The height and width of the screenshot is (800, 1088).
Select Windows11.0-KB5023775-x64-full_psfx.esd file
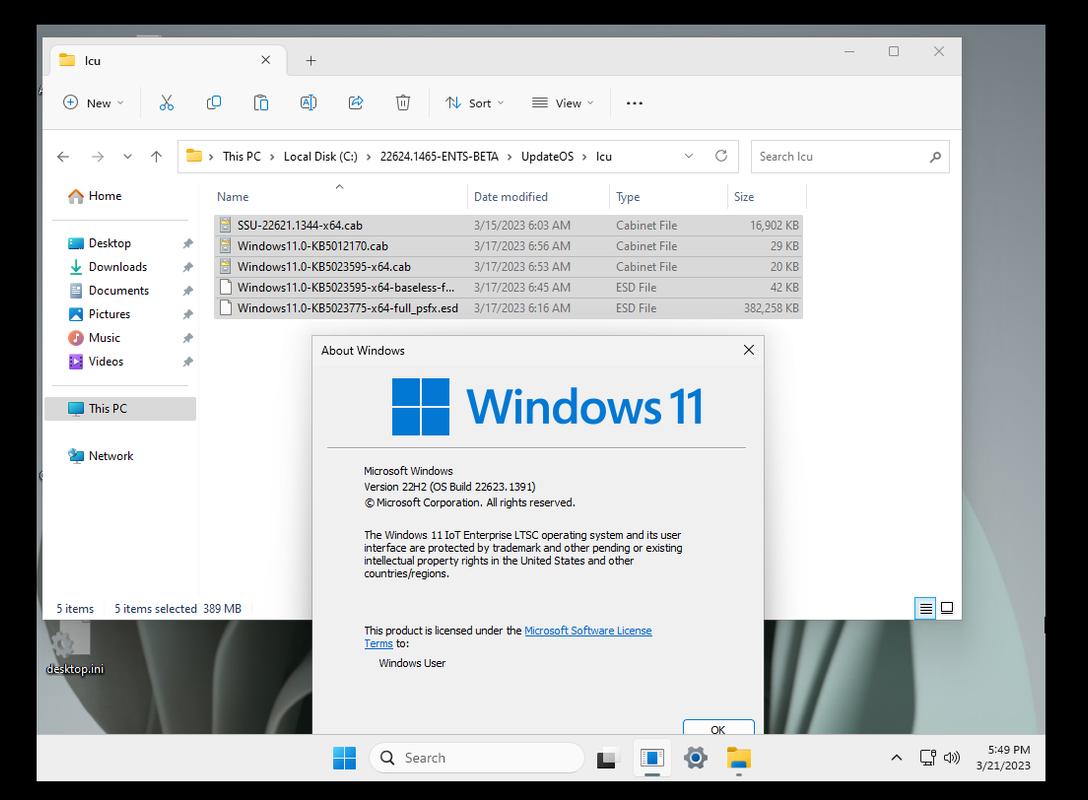(508, 308)
